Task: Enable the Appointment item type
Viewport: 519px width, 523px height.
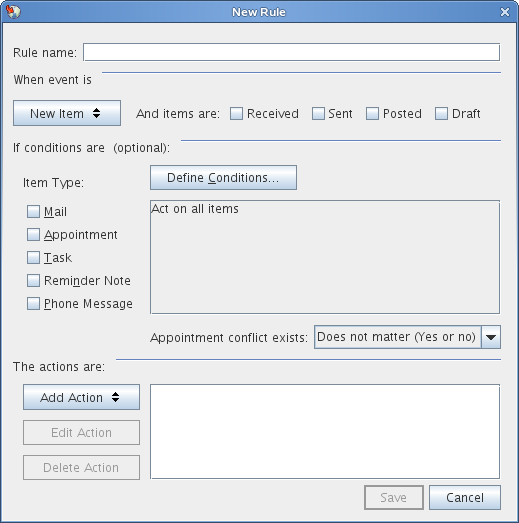Action: point(33,234)
